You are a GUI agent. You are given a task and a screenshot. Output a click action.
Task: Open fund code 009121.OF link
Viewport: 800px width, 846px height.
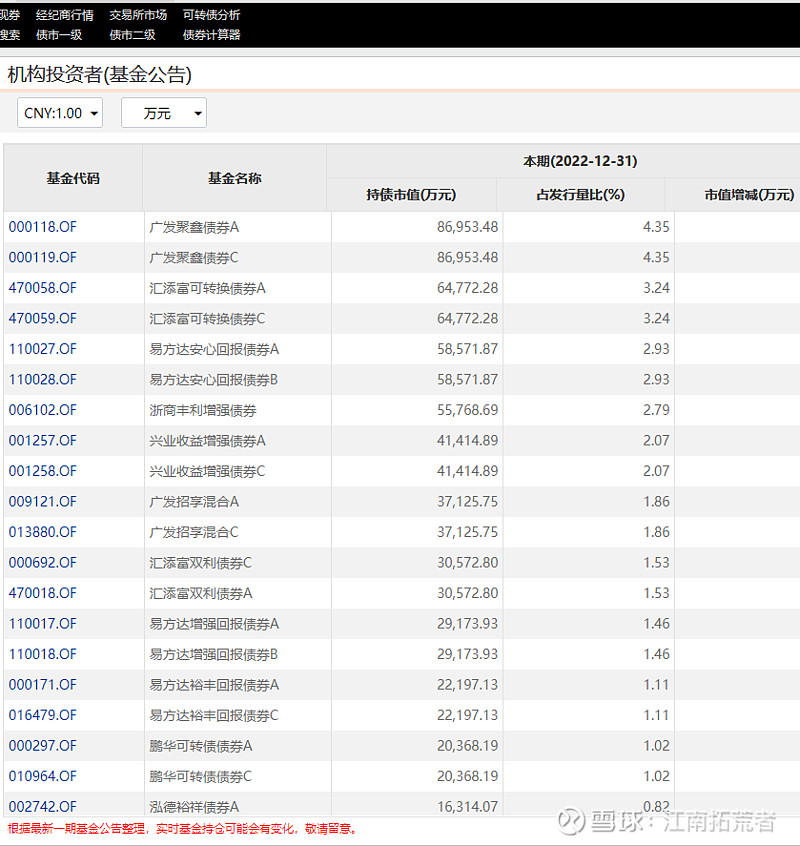43,501
